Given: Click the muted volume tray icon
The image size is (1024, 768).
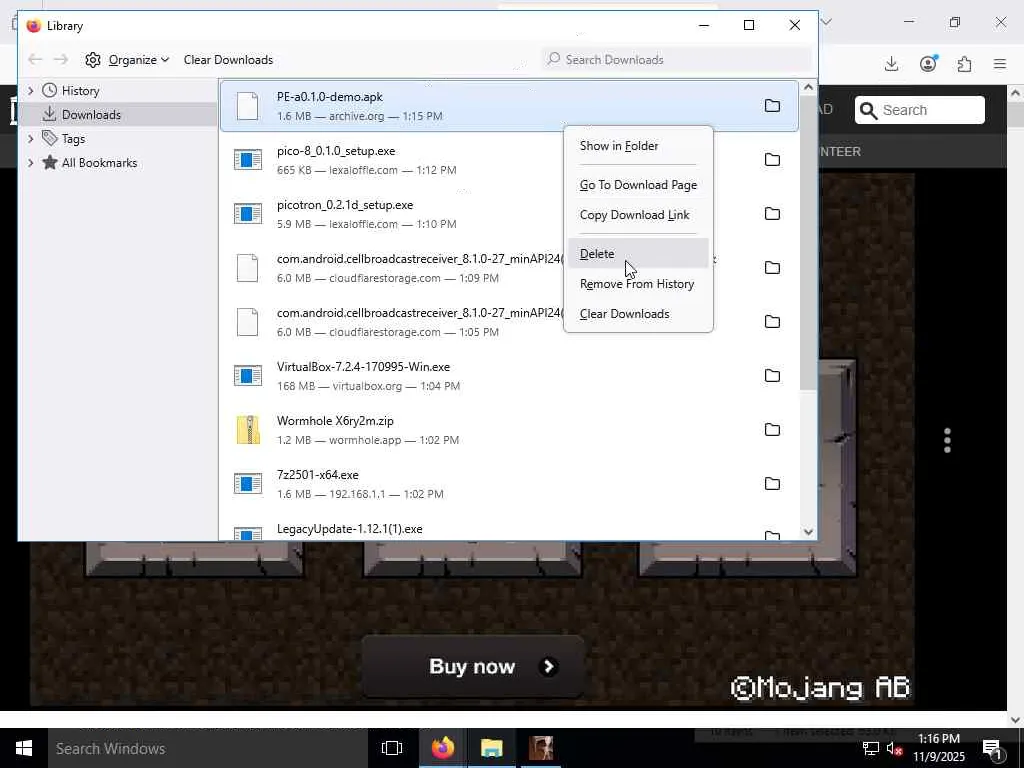Looking at the screenshot, I should coord(893,749).
